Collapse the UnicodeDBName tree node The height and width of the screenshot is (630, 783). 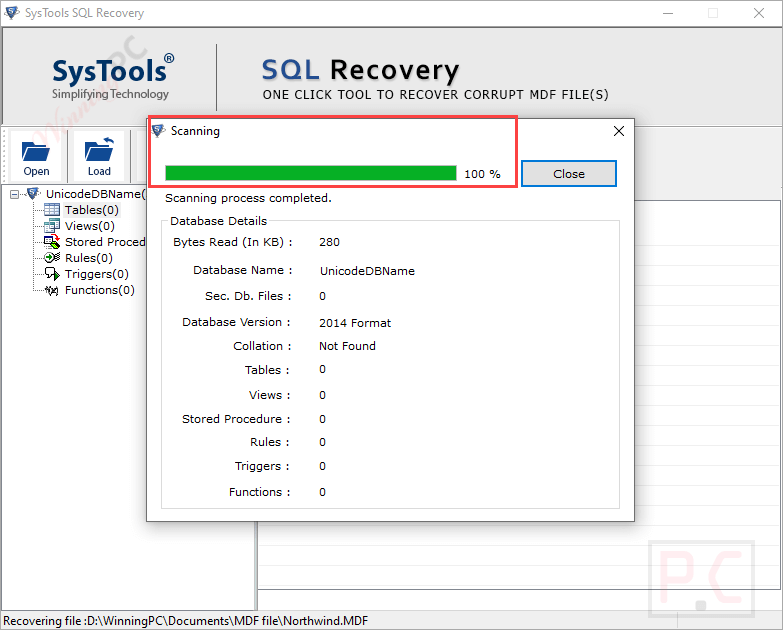point(14,194)
